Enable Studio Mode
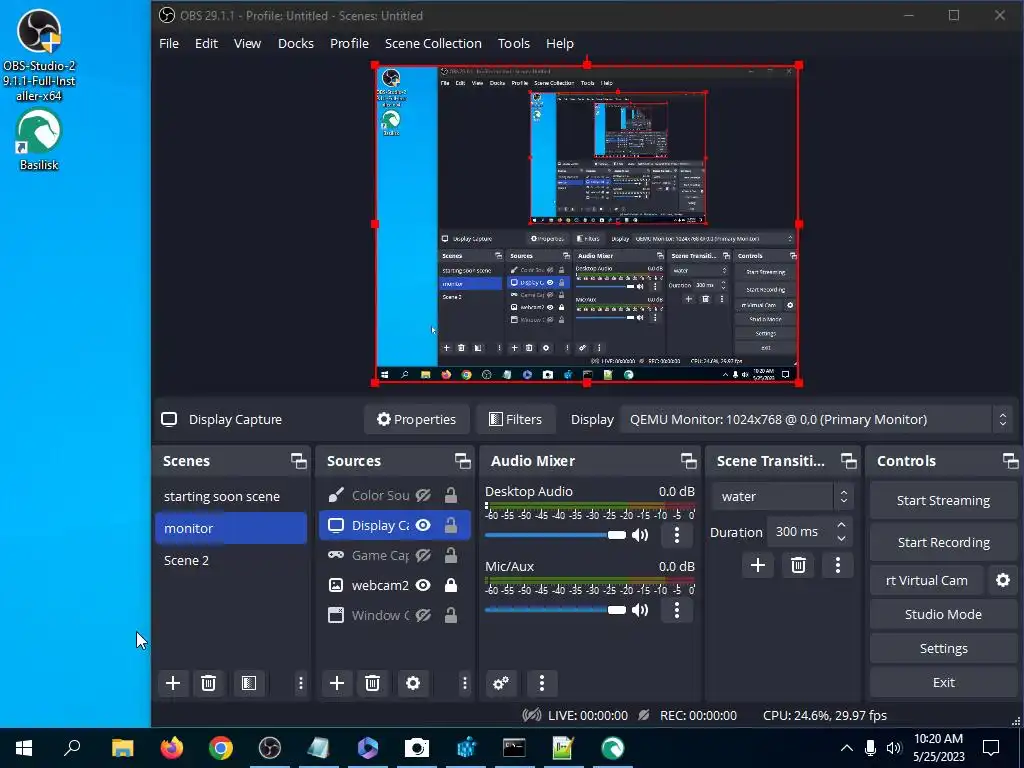The image size is (1024, 768). (943, 614)
